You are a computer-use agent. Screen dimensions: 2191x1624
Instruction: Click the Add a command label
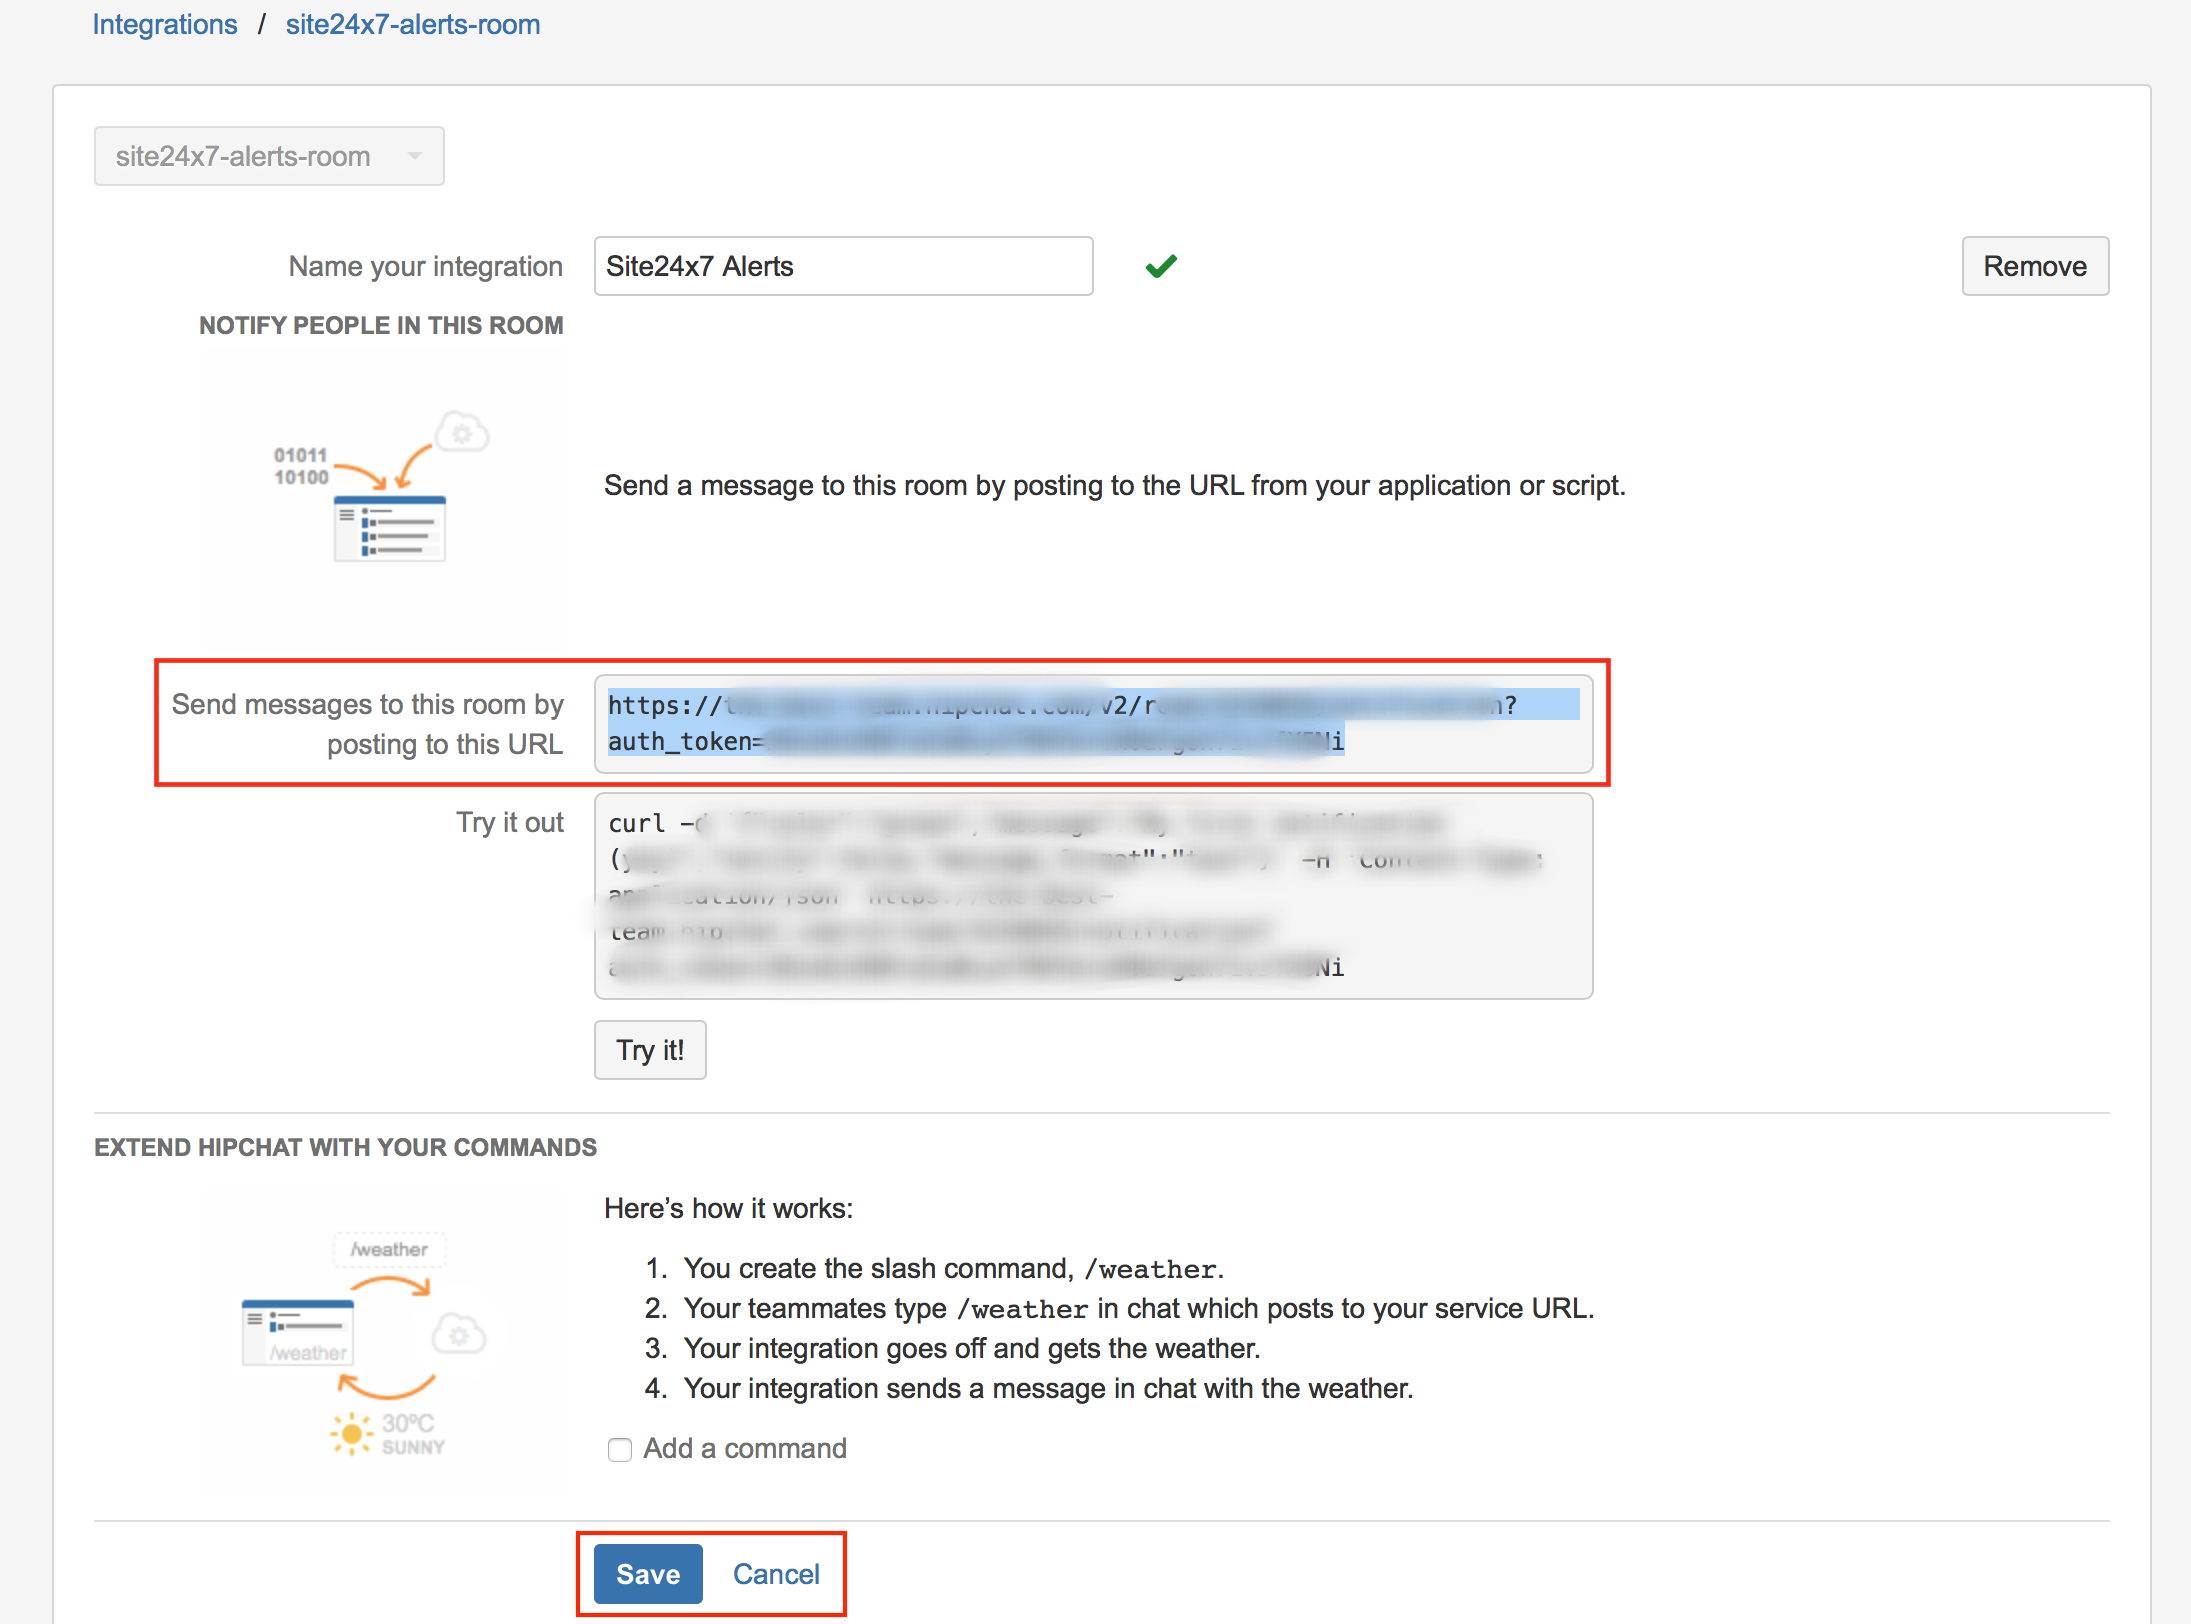[745, 1449]
